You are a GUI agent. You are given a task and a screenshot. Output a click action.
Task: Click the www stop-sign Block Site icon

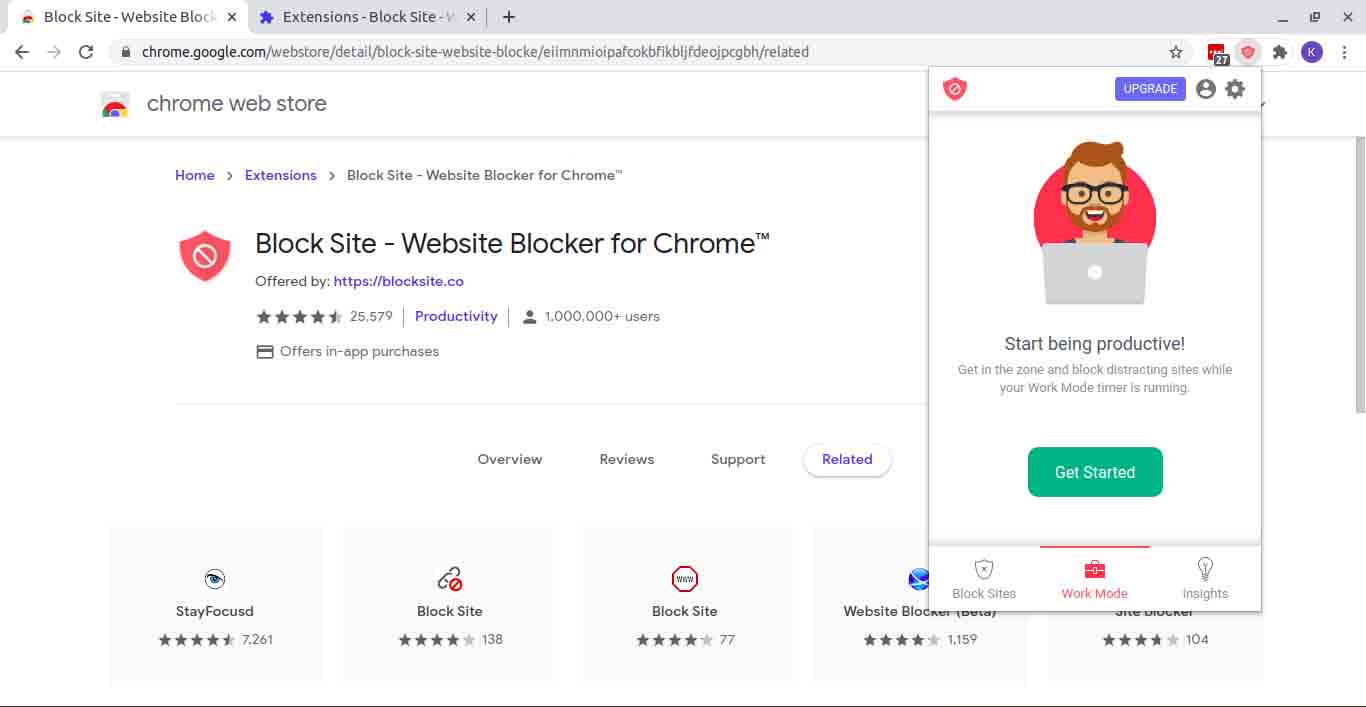[685, 578]
